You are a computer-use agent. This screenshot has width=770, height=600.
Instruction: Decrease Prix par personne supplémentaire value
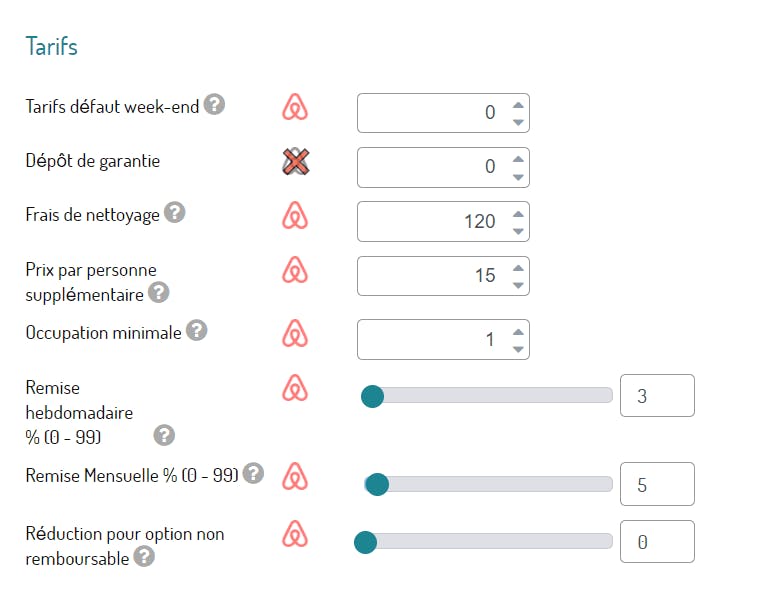coord(517,284)
